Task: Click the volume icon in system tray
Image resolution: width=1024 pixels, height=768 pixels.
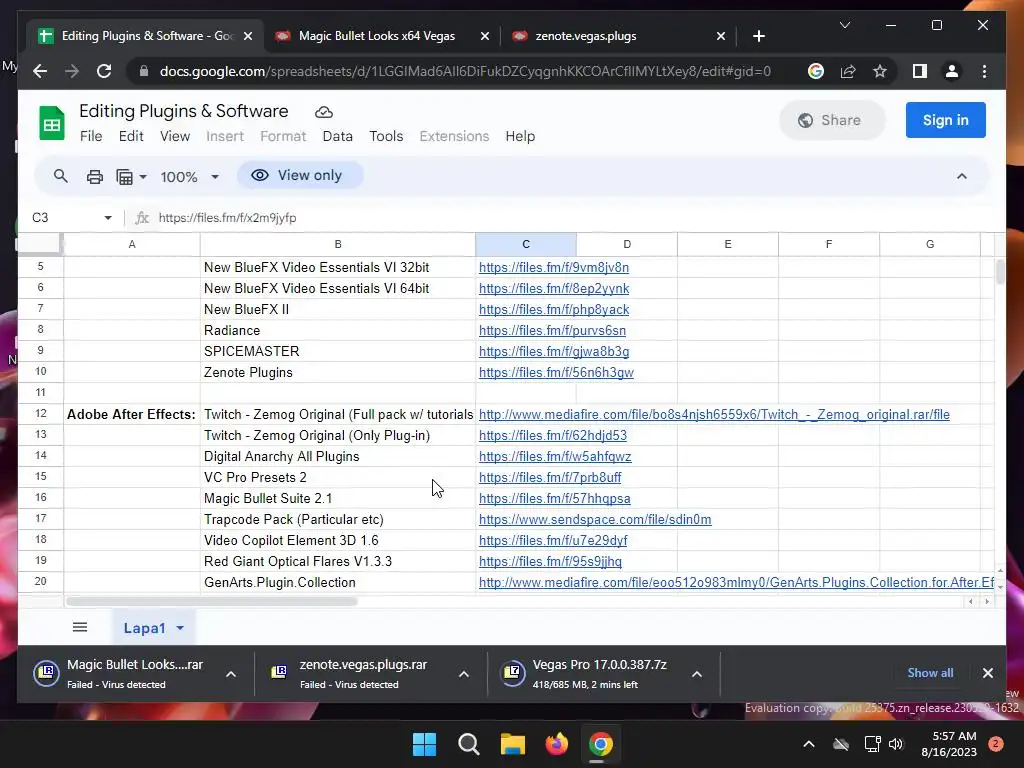Action: pos(895,744)
